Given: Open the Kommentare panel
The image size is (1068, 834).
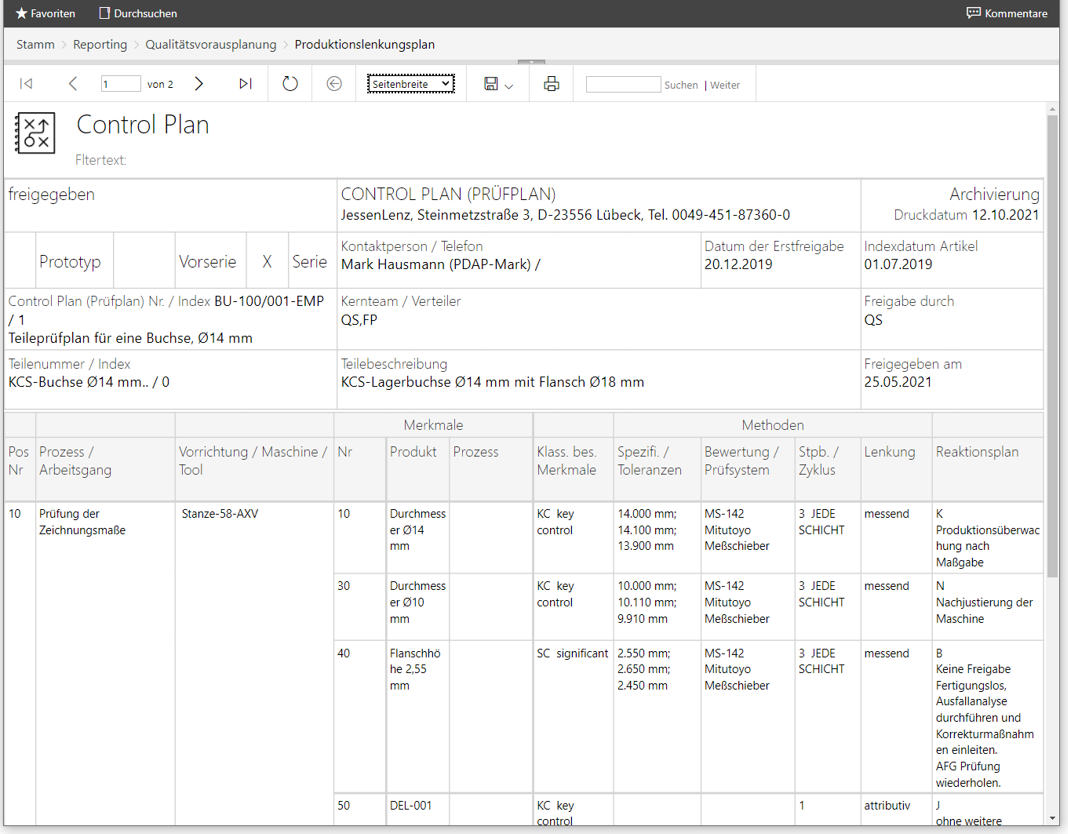Looking at the screenshot, I should click(1007, 14).
